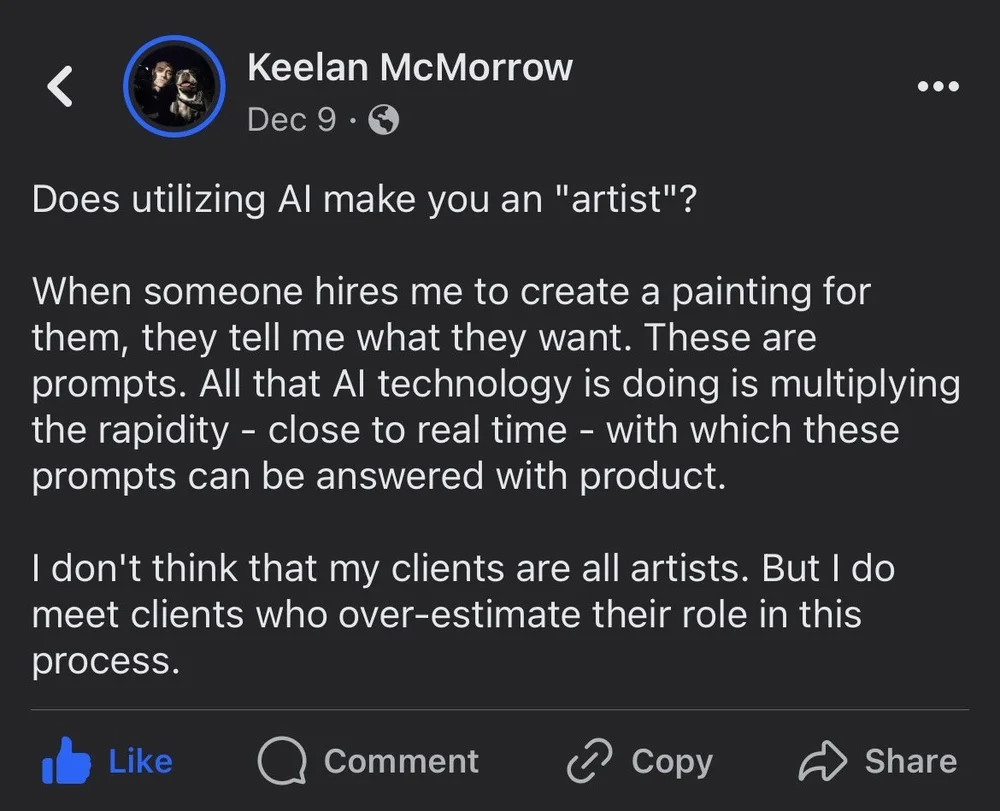Click the chain link copy icon
The width and height of the screenshot is (1000, 811).
click(x=587, y=762)
